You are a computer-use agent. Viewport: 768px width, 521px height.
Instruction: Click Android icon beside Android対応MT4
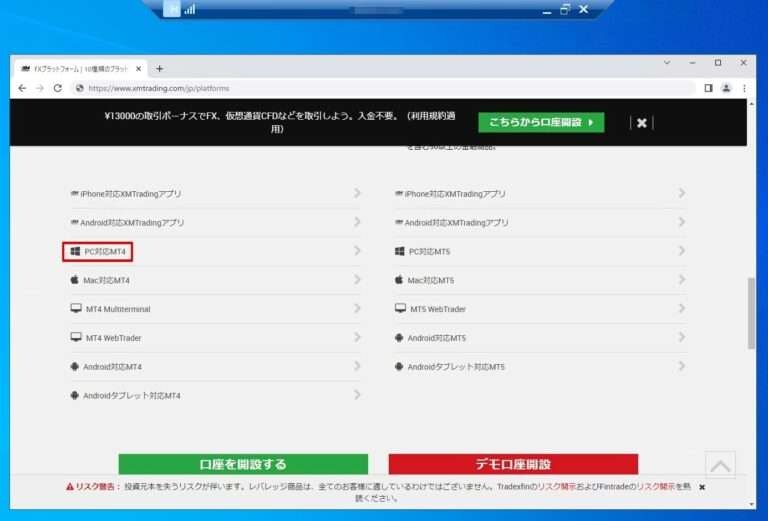(x=74, y=366)
